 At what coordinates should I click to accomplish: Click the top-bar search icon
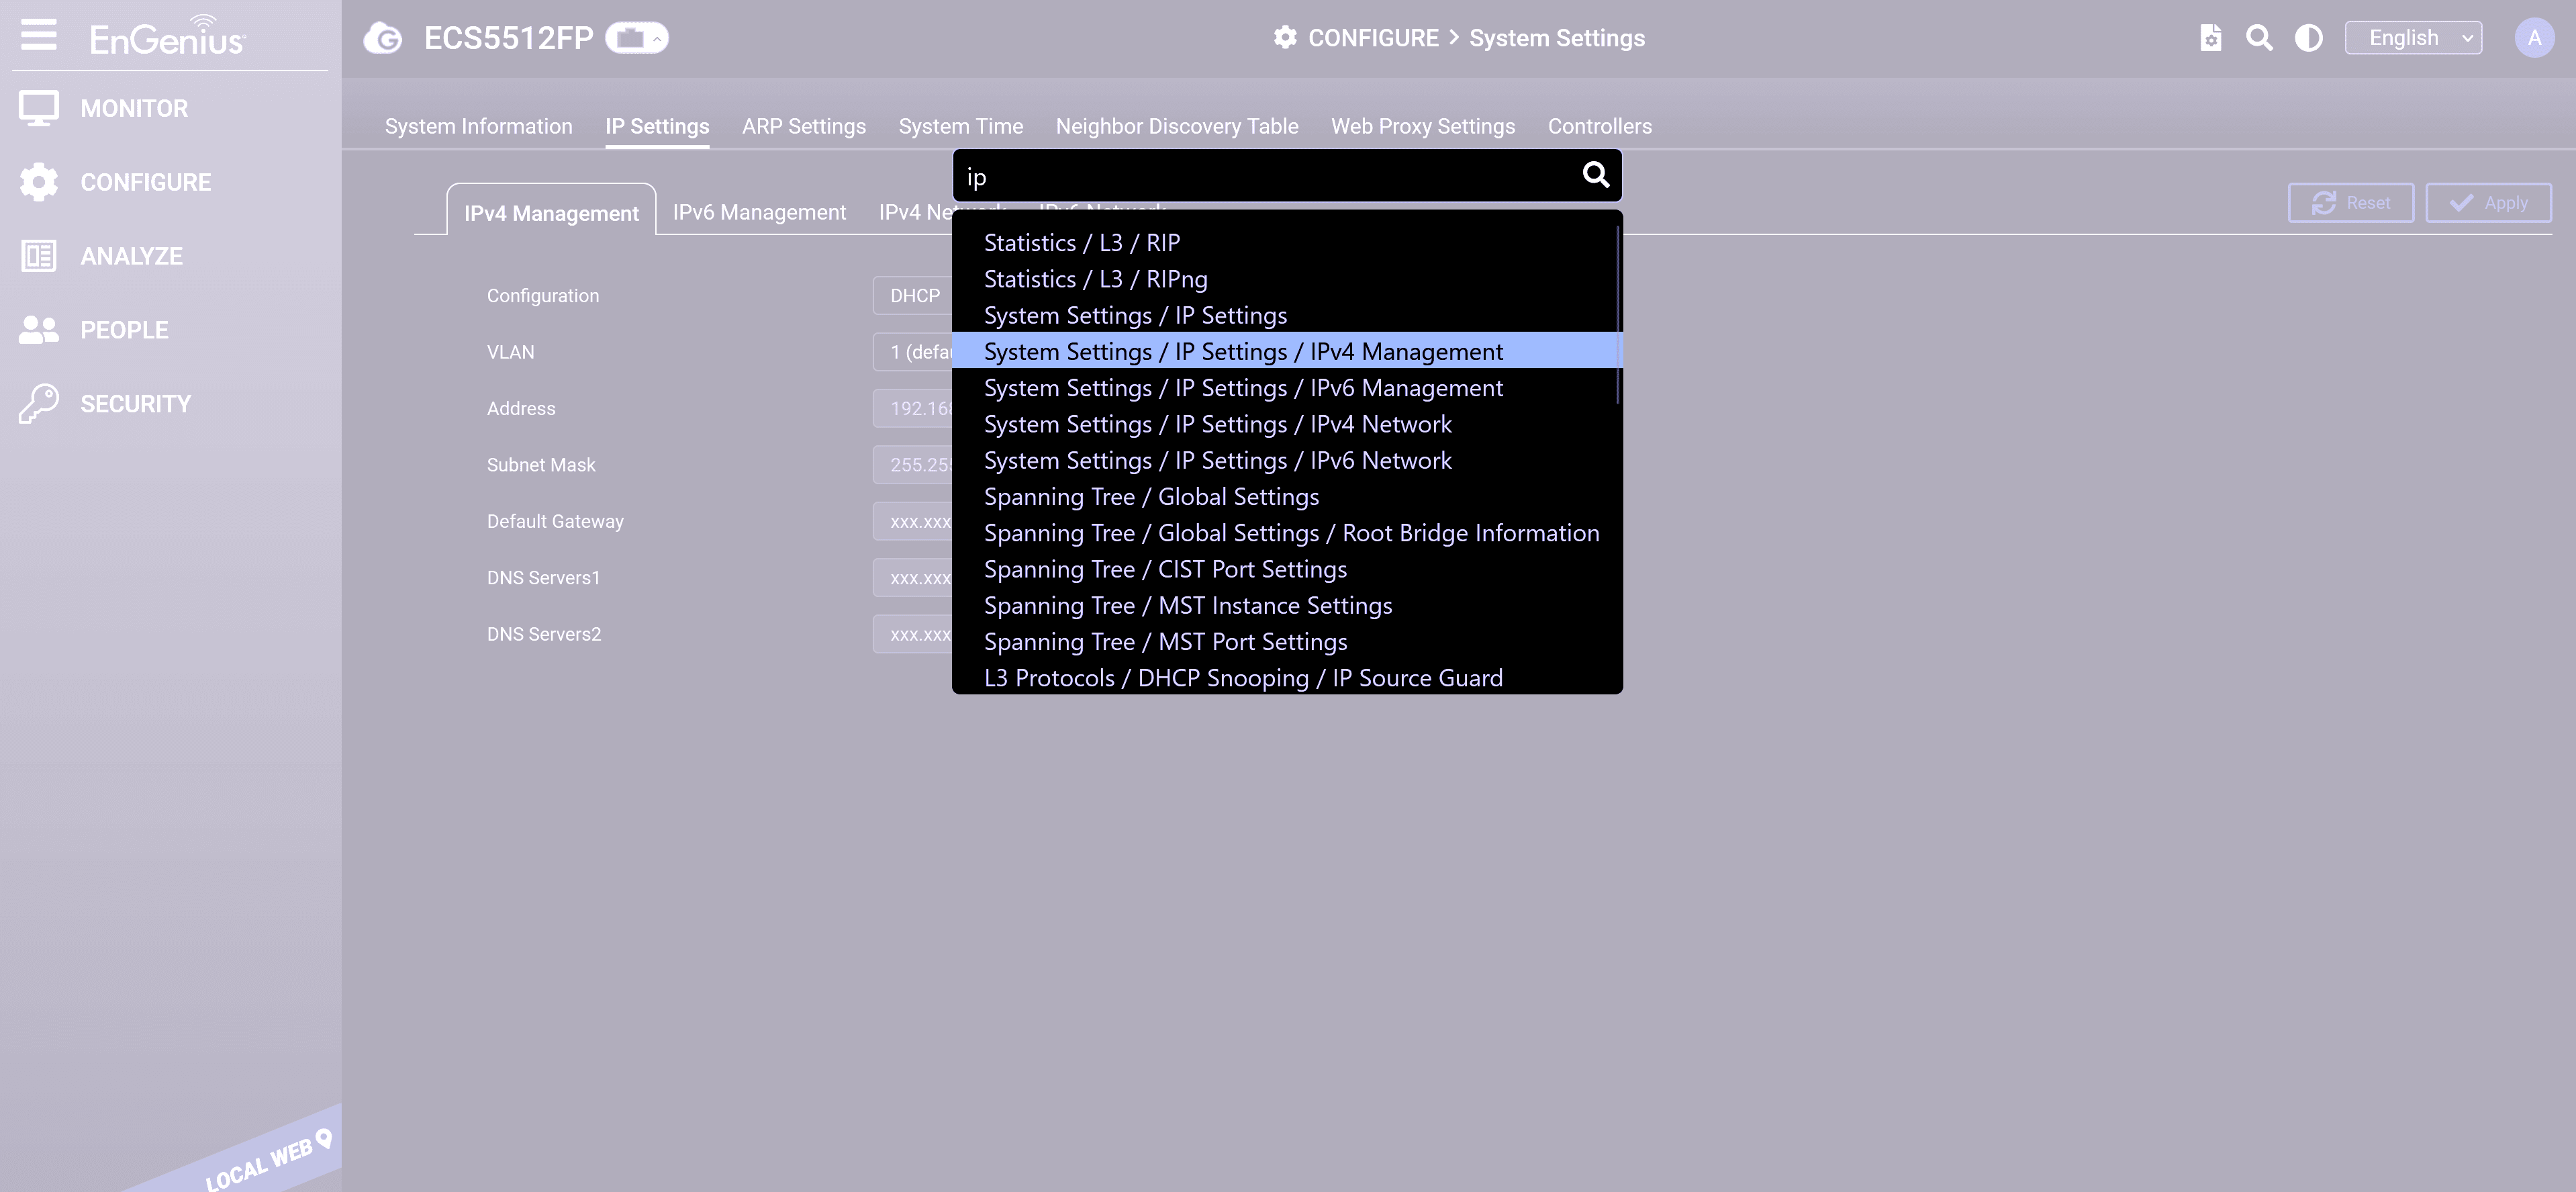click(x=2259, y=38)
